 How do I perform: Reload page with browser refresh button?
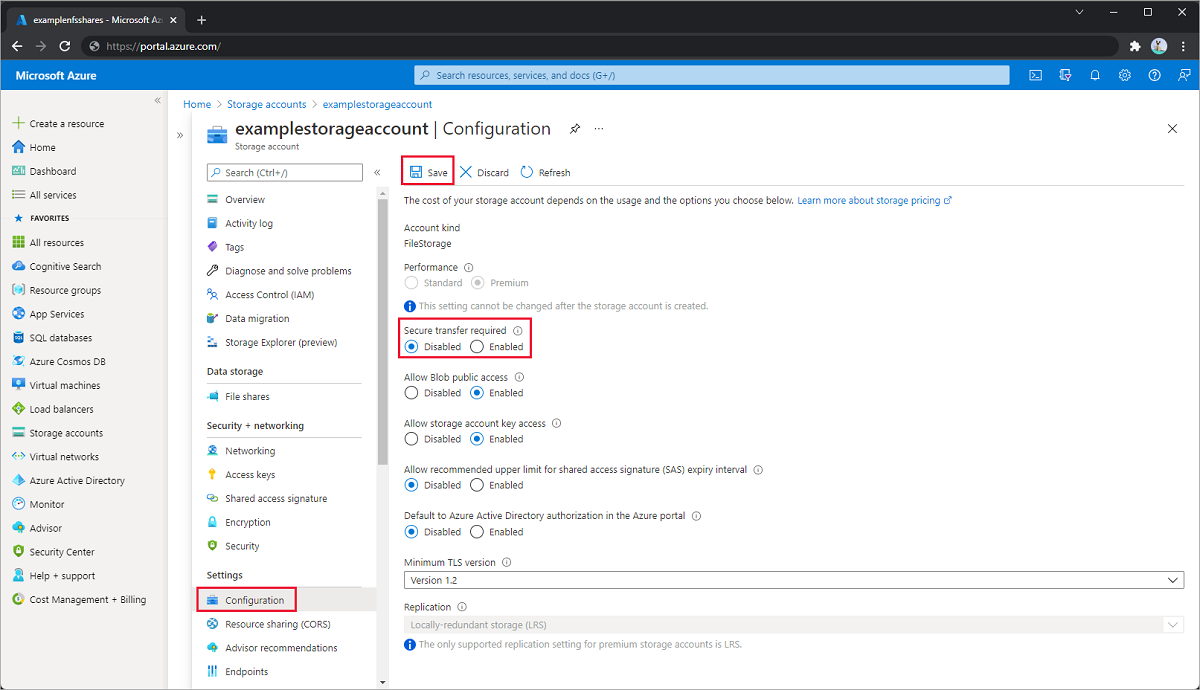[x=65, y=46]
